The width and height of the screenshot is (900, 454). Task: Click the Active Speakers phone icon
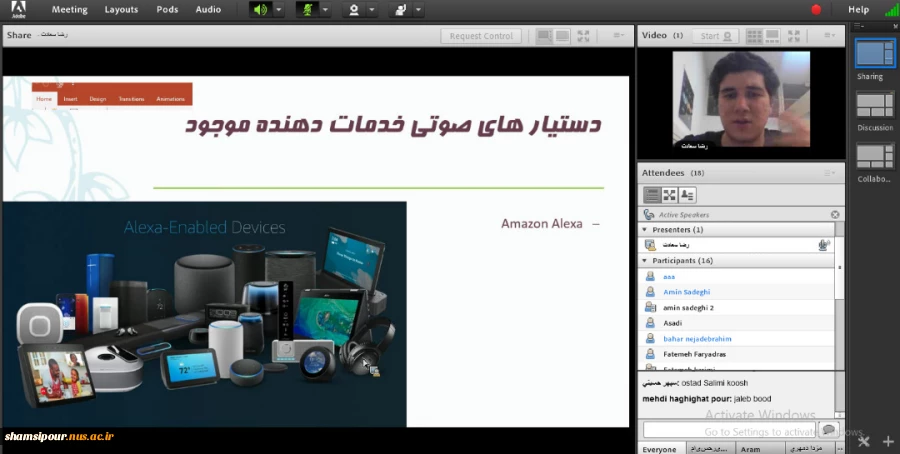[649, 214]
